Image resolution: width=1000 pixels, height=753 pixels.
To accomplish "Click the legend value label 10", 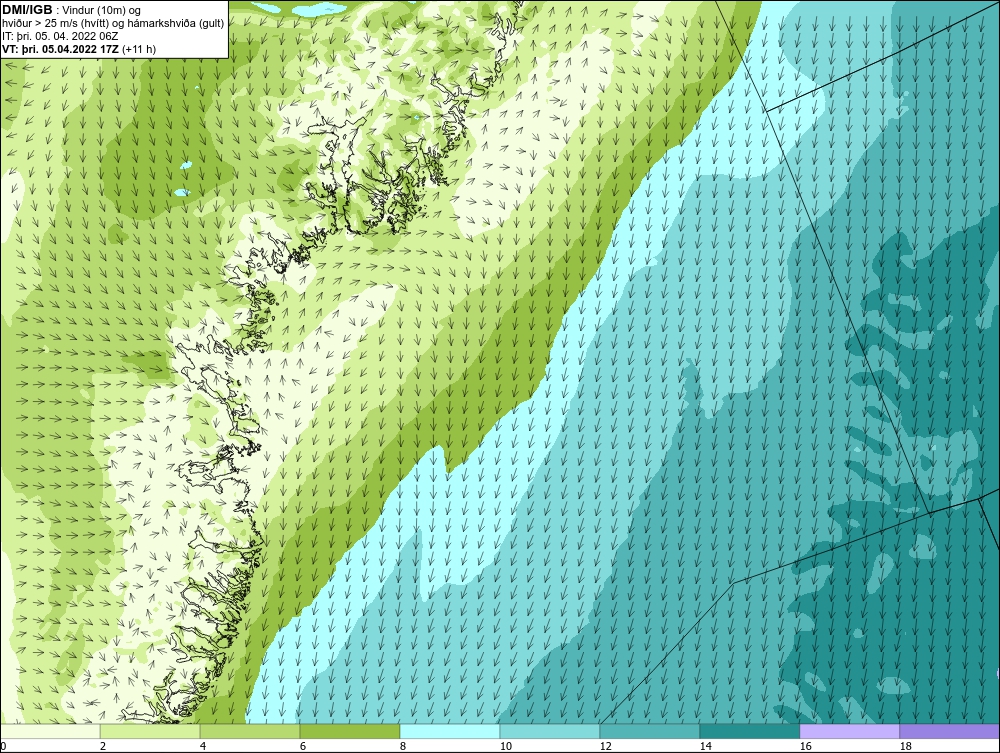I will pyautogui.click(x=506, y=746).
